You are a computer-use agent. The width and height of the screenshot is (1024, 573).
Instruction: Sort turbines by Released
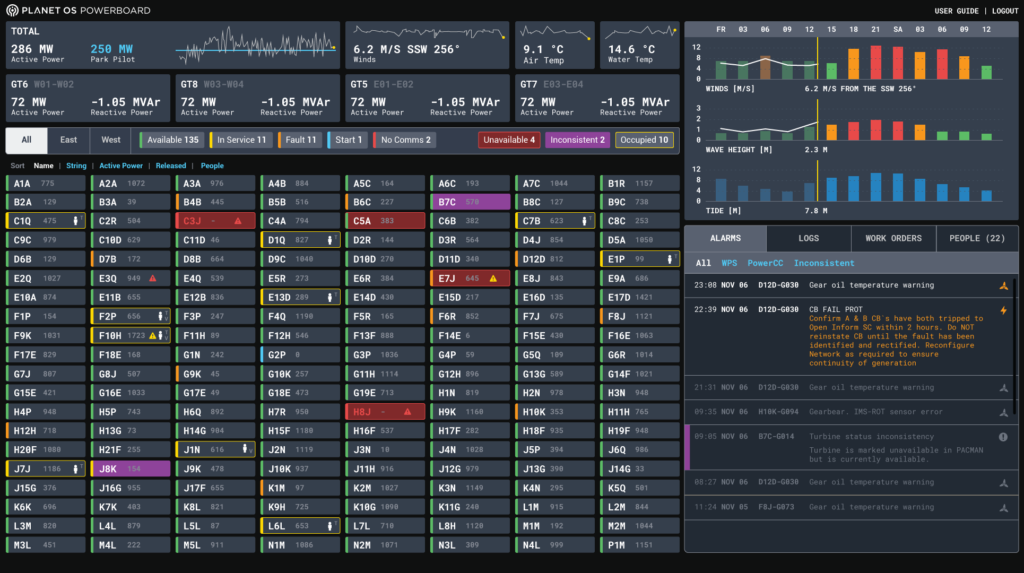pyautogui.click(x=170, y=166)
